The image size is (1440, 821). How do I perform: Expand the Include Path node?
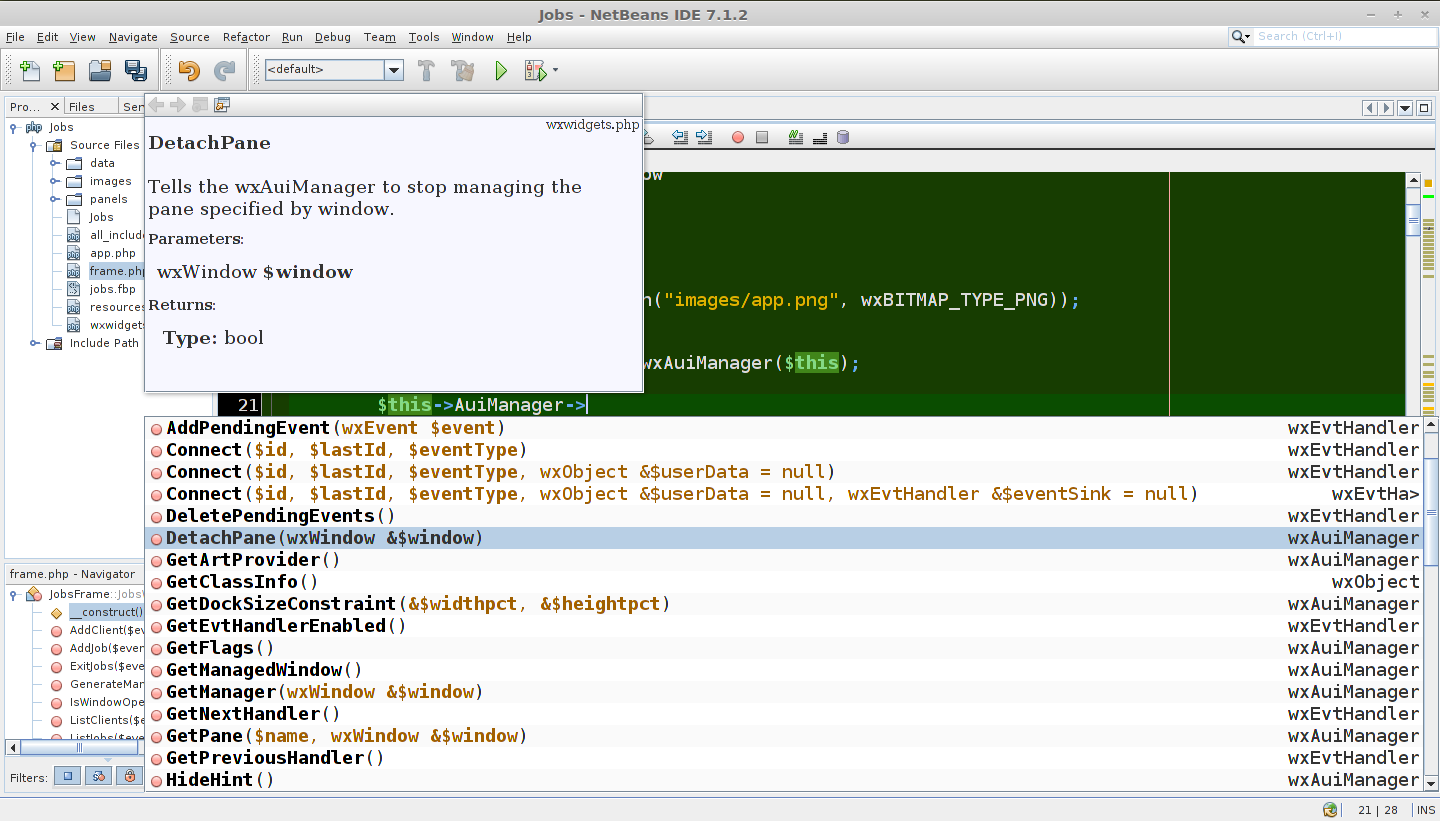[34, 343]
